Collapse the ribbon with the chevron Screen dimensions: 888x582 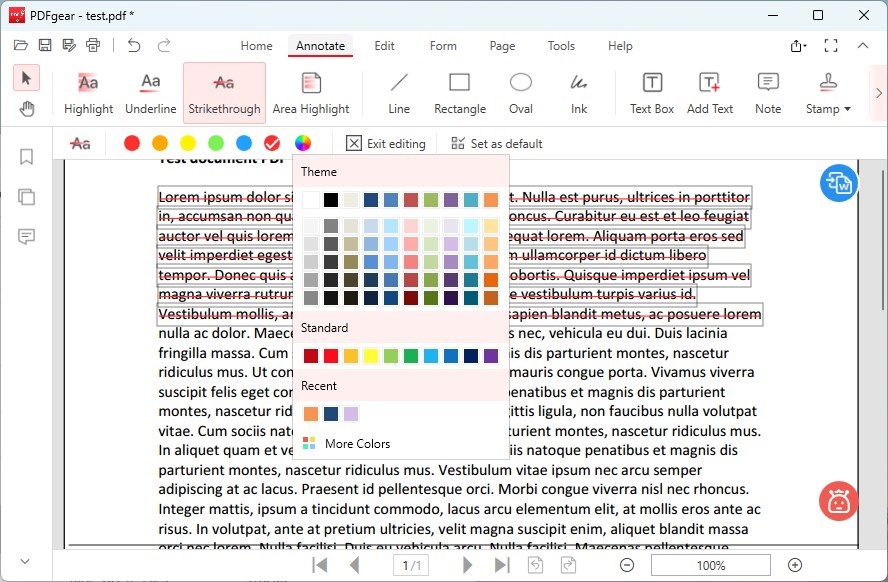[x=863, y=45]
